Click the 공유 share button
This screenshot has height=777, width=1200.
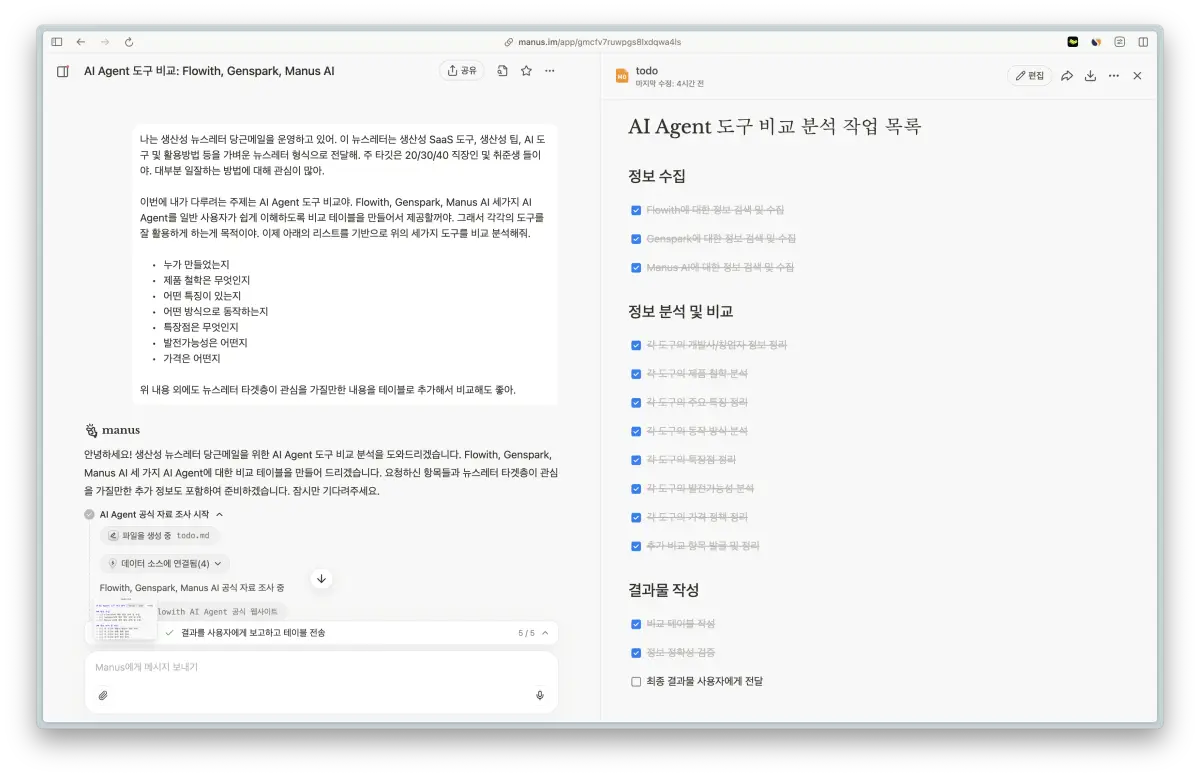coord(462,71)
